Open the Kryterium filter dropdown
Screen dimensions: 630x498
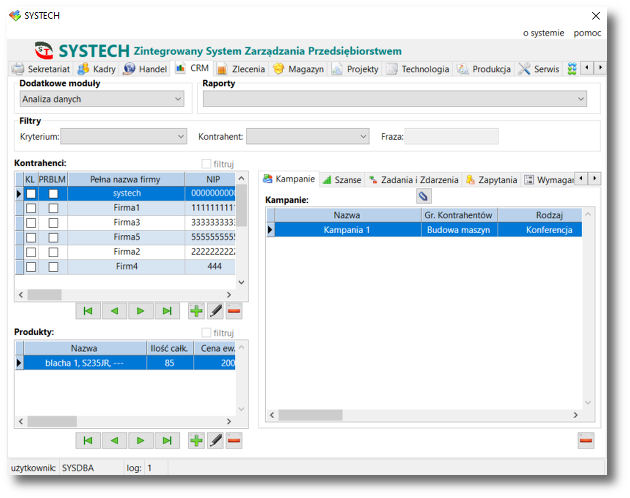coord(124,137)
